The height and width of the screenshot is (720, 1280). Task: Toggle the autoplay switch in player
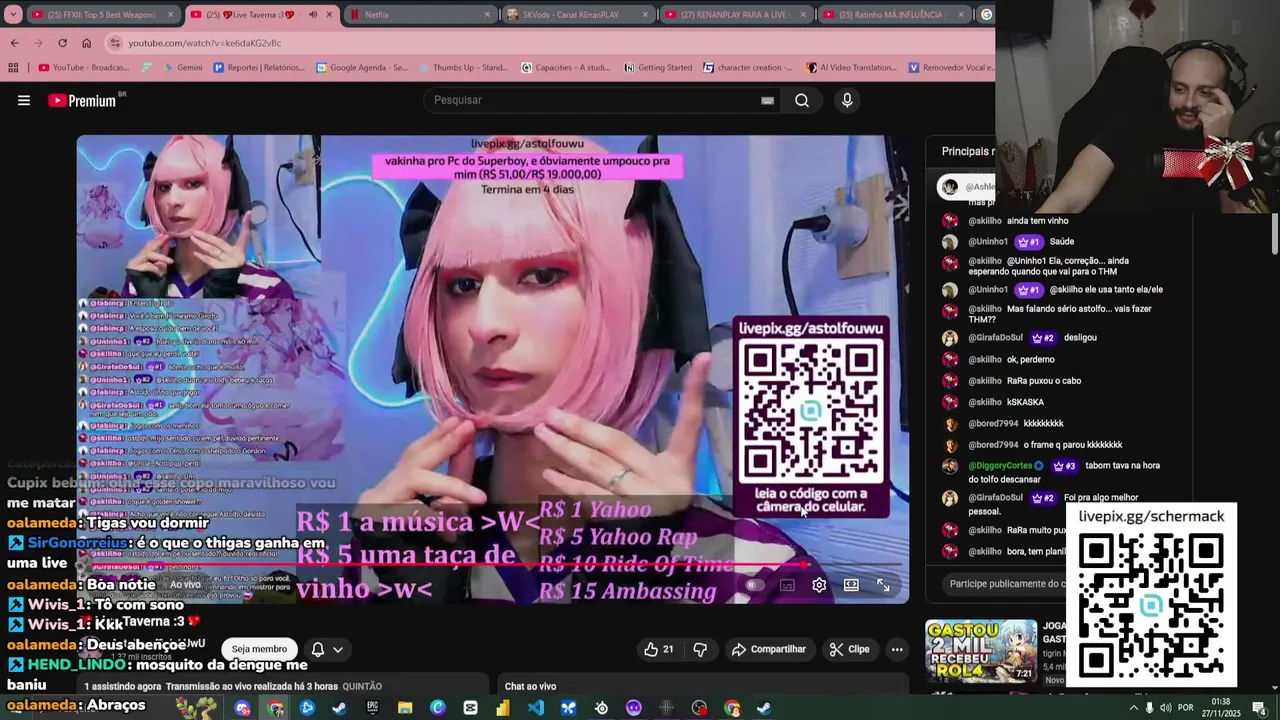(x=755, y=585)
